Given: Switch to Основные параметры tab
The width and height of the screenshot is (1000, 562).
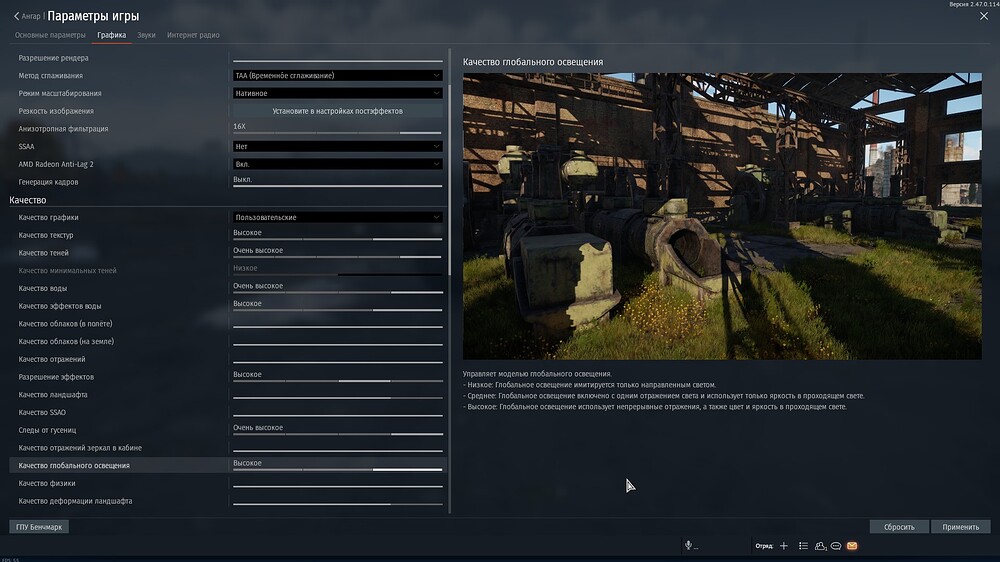Looking at the screenshot, I should [x=50, y=35].
